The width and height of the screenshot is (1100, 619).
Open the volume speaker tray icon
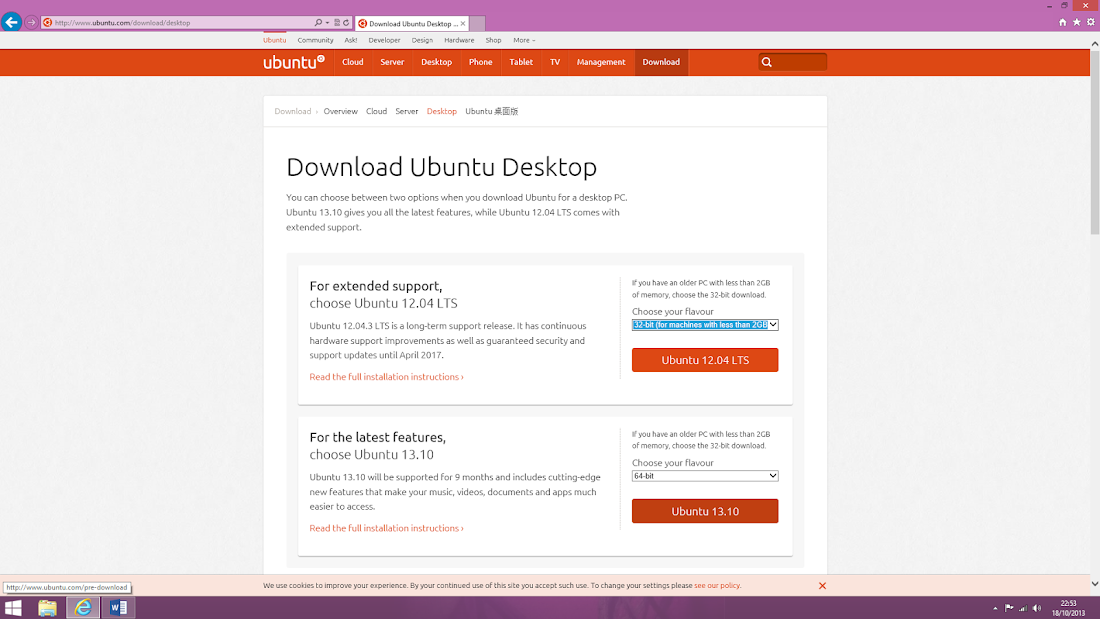click(x=1037, y=608)
